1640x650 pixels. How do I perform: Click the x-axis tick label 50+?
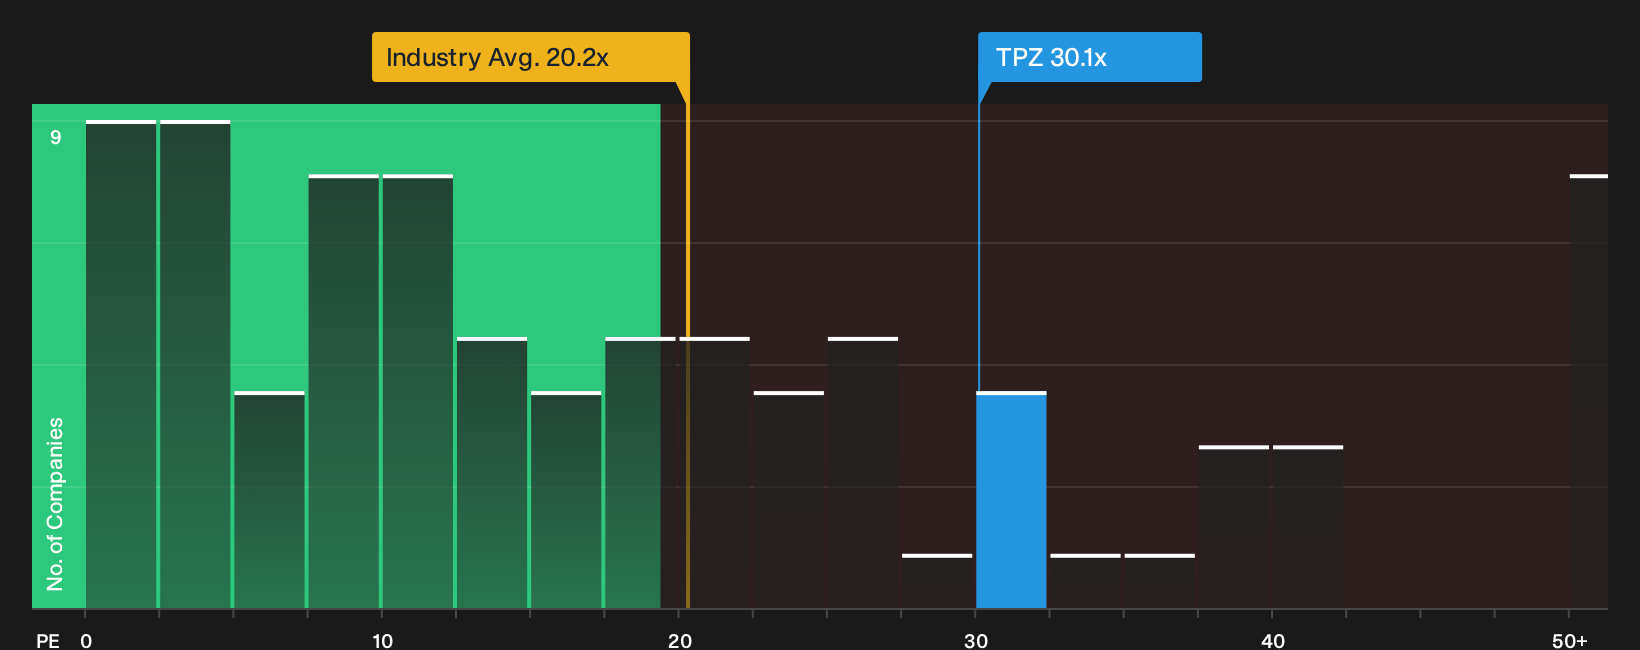(x=1569, y=640)
